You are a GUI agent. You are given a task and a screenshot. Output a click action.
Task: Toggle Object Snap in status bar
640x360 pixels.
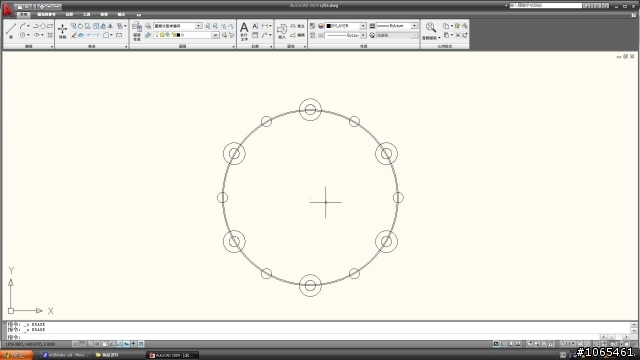[104, 344]
